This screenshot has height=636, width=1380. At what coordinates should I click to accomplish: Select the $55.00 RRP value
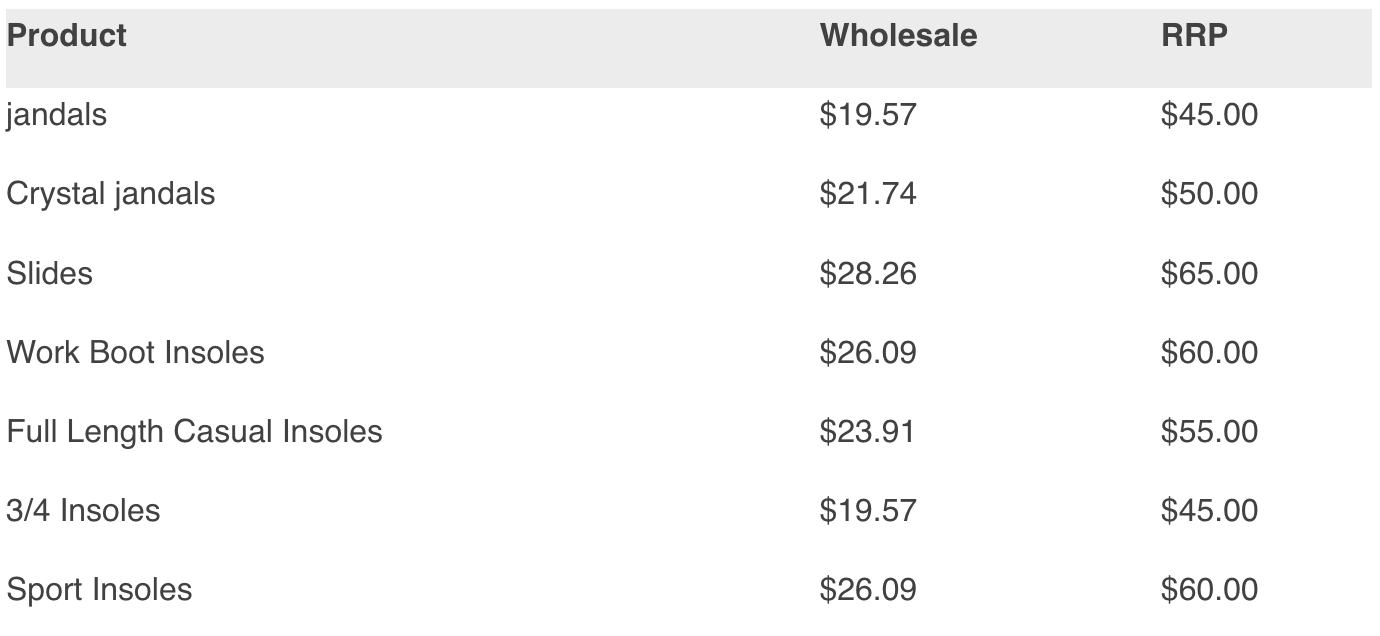(1209, 431)
